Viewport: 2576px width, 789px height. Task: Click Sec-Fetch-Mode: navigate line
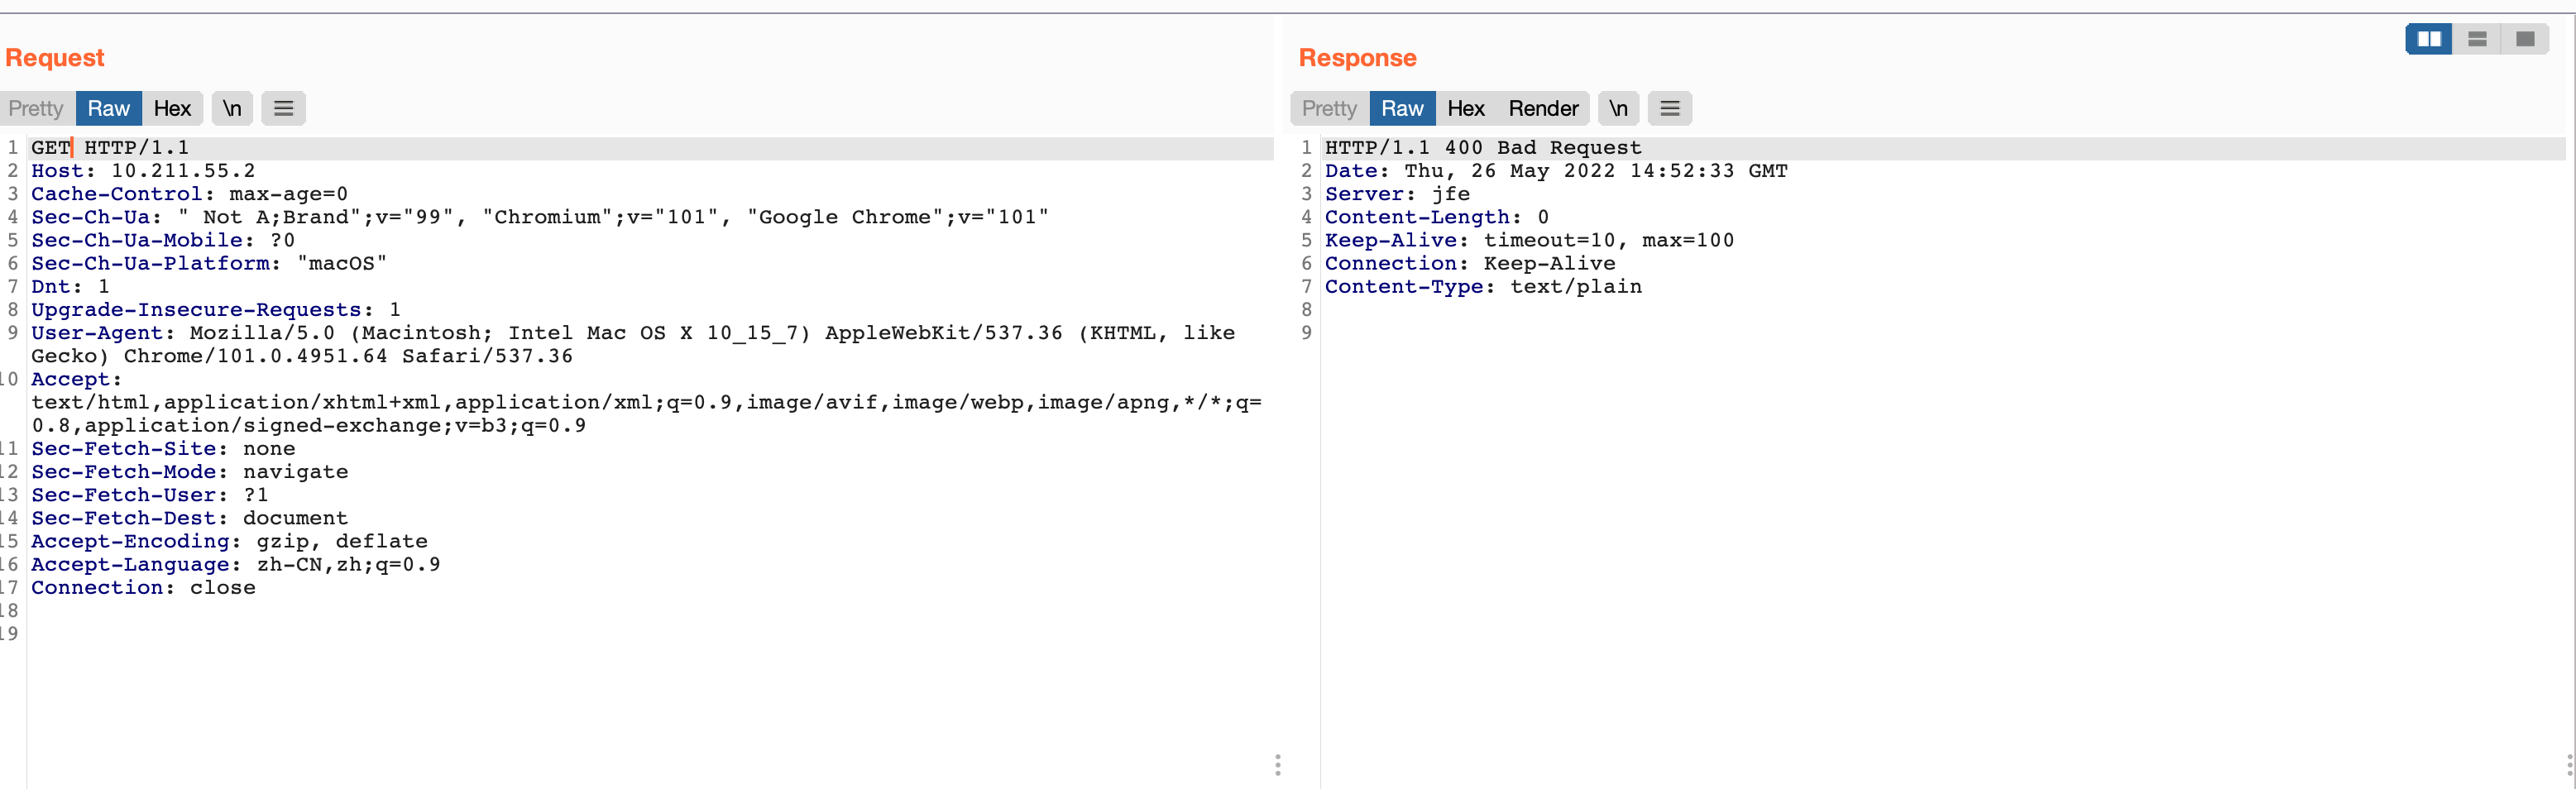pyautogui.click(x=190, y=472)
